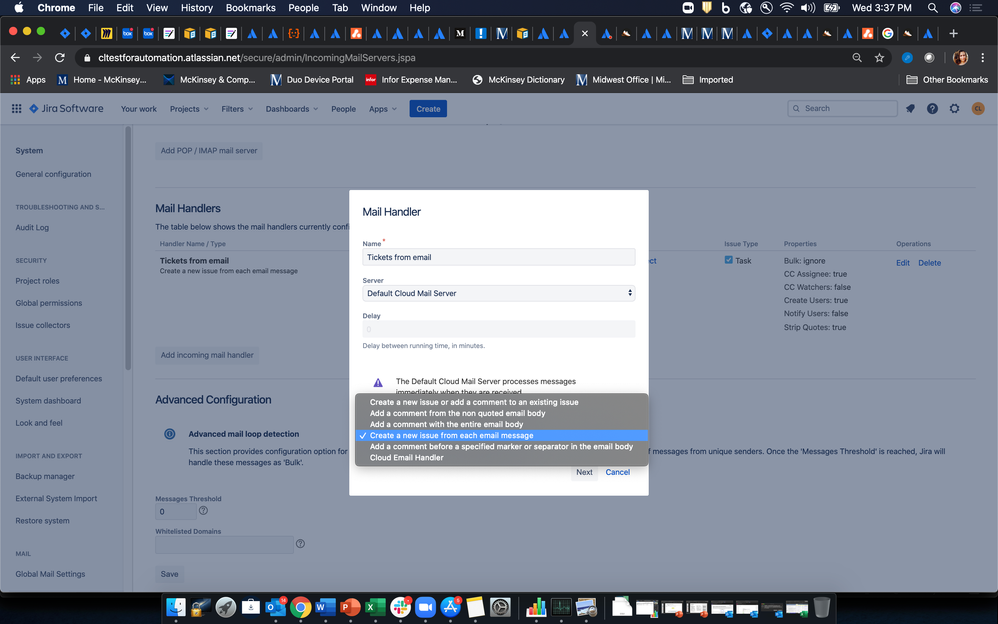
Task: Click the help icon beside Whitelisted Domains
Action: pos(300,544)
